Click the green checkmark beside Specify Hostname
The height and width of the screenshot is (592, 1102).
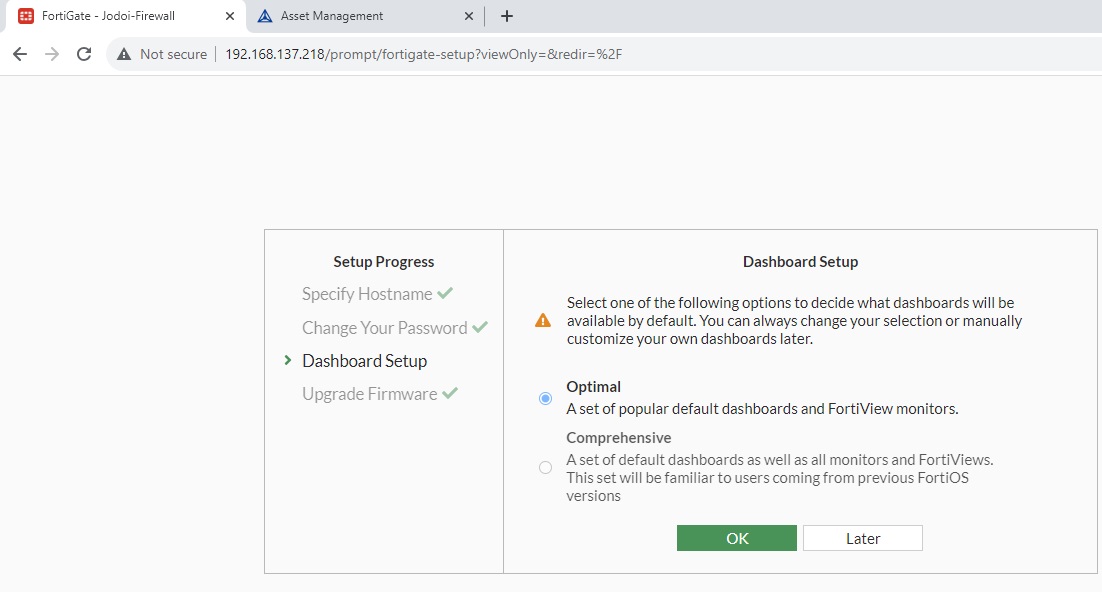click(445, 294)
